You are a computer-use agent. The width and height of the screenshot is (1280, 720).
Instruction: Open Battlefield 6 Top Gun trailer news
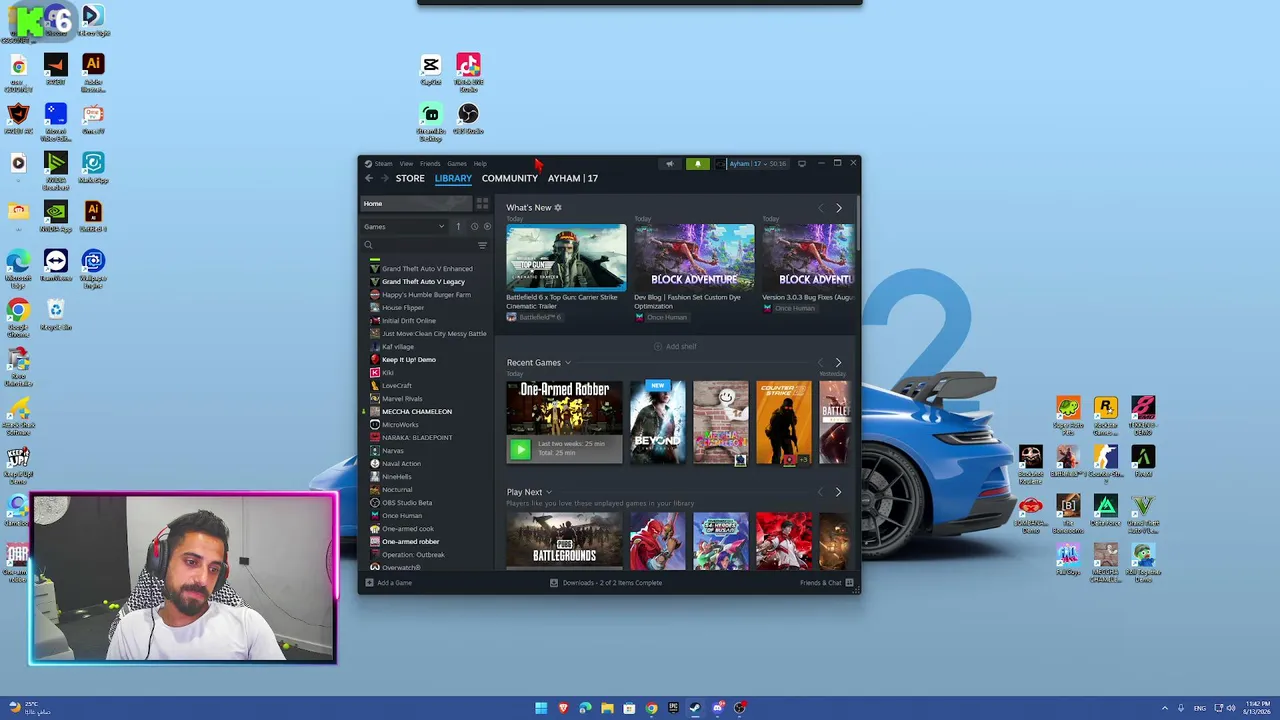[566, 258]
